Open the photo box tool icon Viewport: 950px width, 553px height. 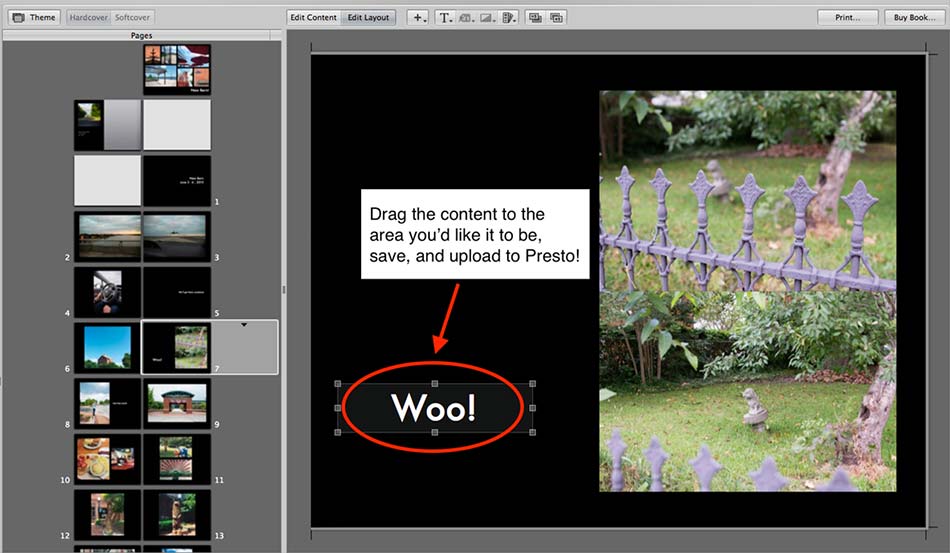pos(466,18)
